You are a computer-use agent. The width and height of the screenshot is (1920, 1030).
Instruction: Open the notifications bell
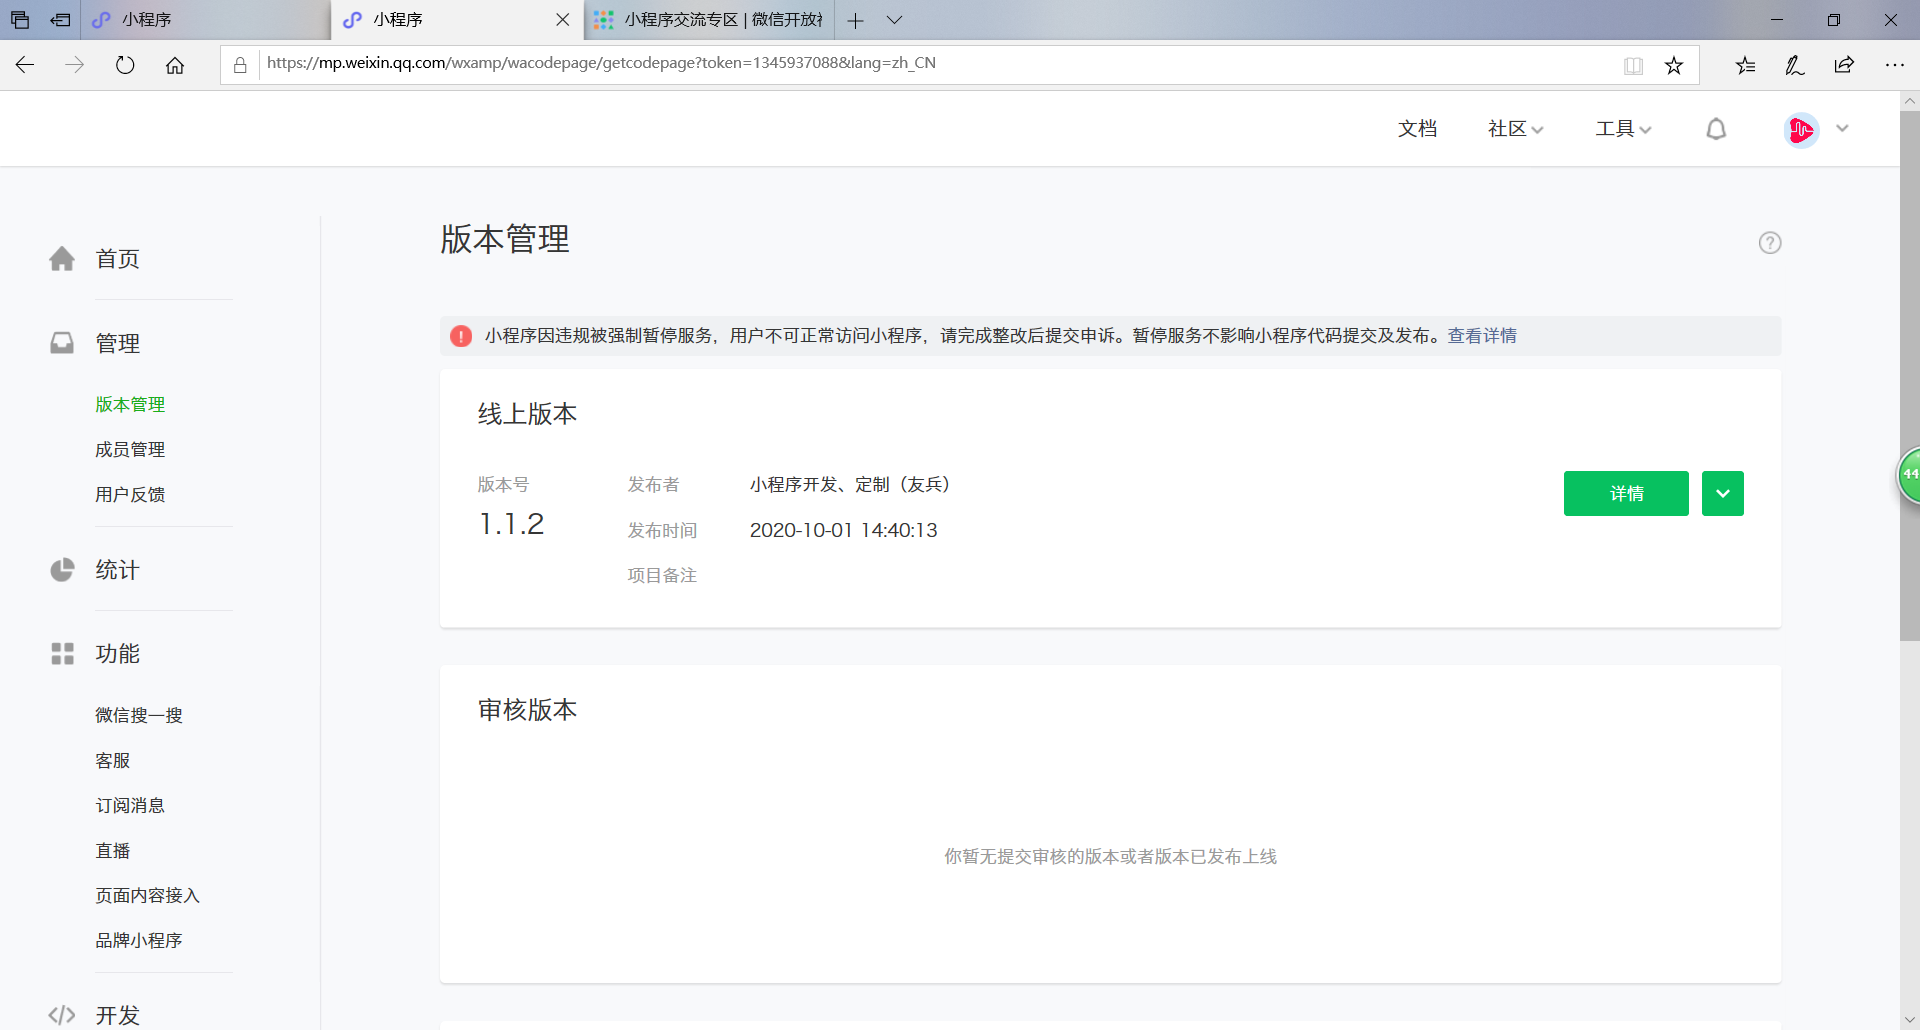(x=1716, y=129)
